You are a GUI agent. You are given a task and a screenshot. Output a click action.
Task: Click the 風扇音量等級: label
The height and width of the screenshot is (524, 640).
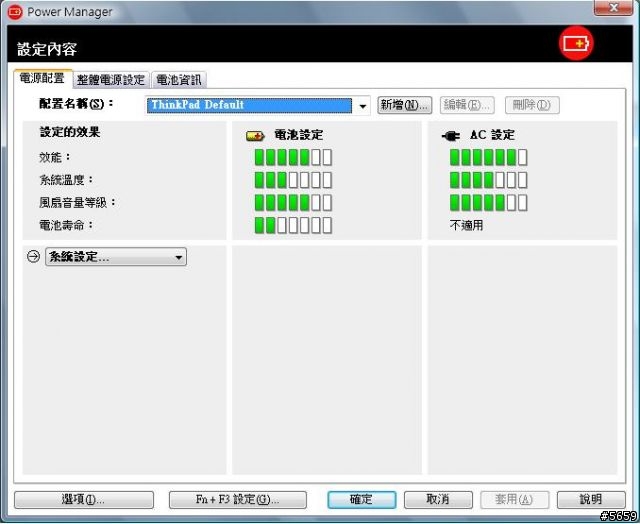[78, 202]
